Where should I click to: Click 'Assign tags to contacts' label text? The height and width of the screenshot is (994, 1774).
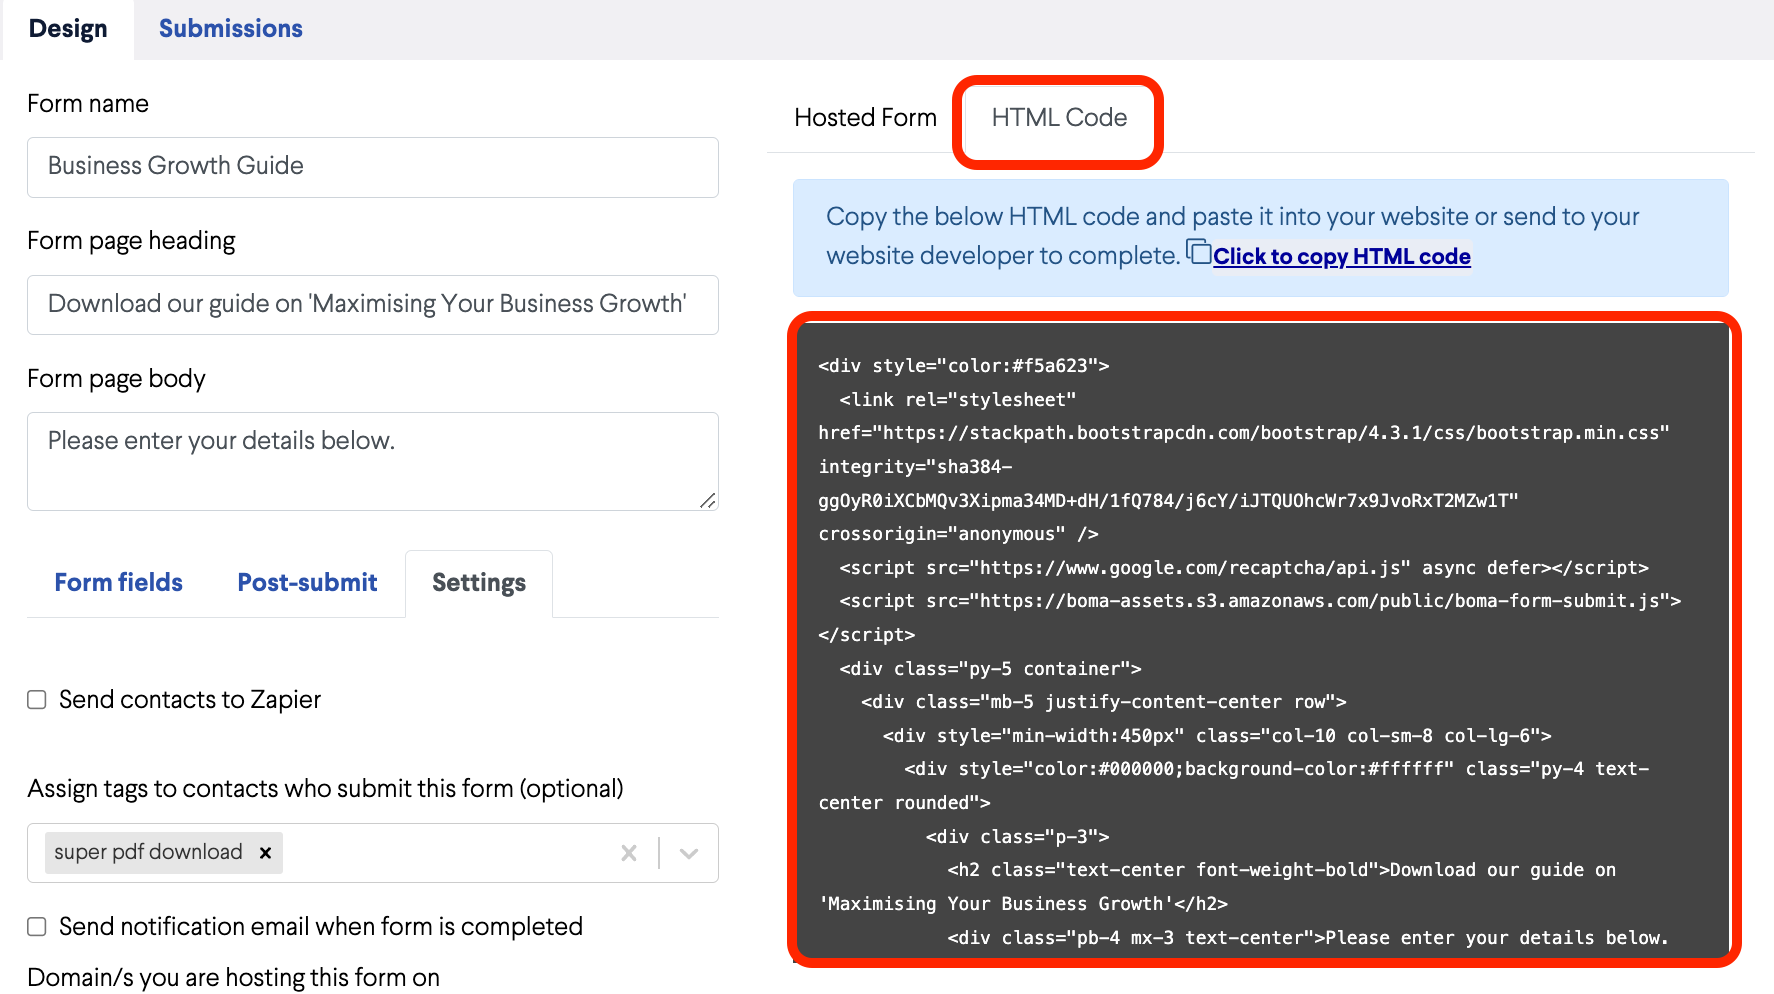(x=325, y=789)
